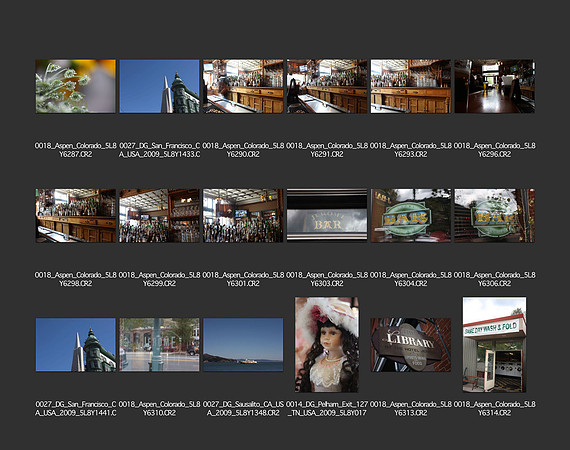Select the bar counter thumbnail Y6293
570x450 pixels.
(411, 86)
